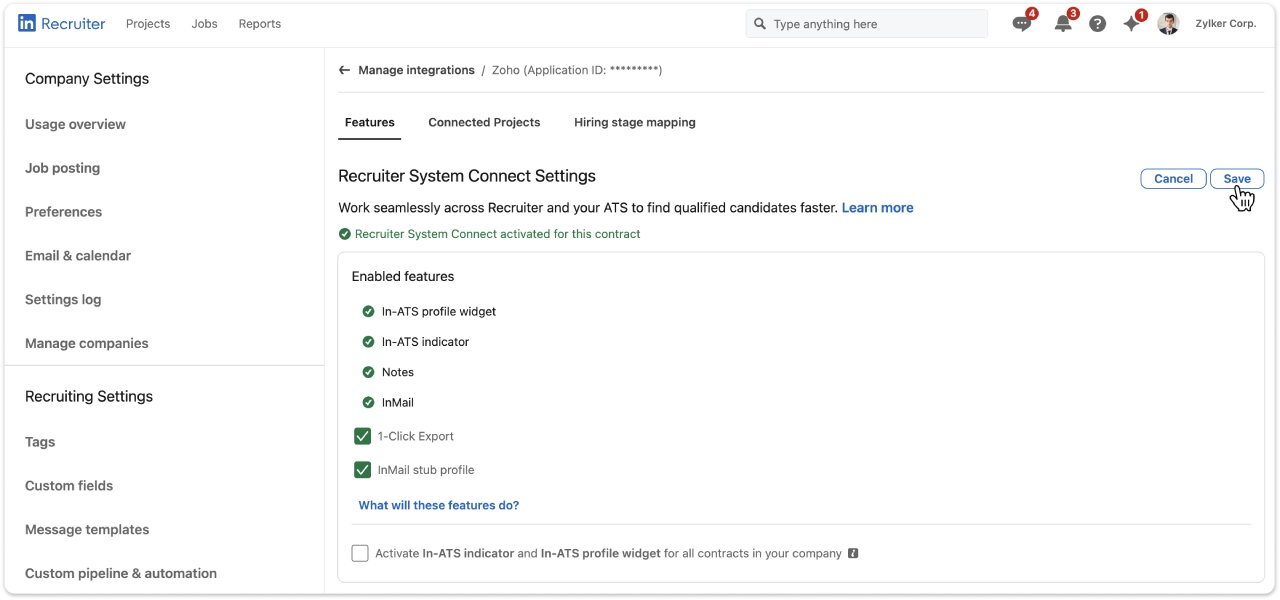Switch to Hiring stage mapping tab
Viewport: 1280px width, 600px height.
635,122
